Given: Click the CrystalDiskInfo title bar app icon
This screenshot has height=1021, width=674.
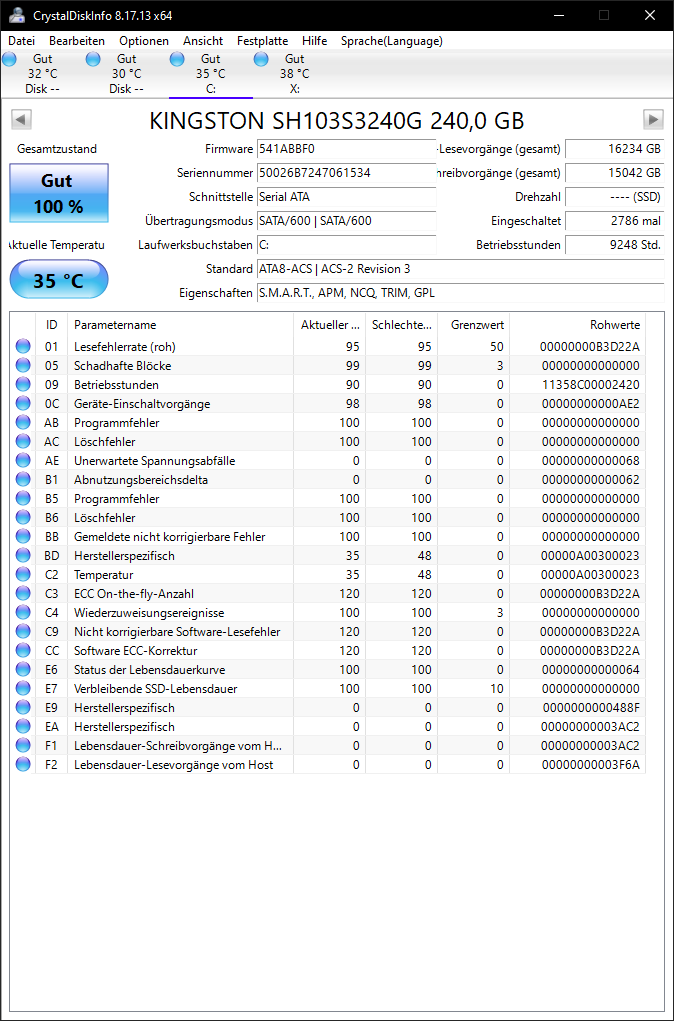Looking at the screenshot, I should coord(18,15).
